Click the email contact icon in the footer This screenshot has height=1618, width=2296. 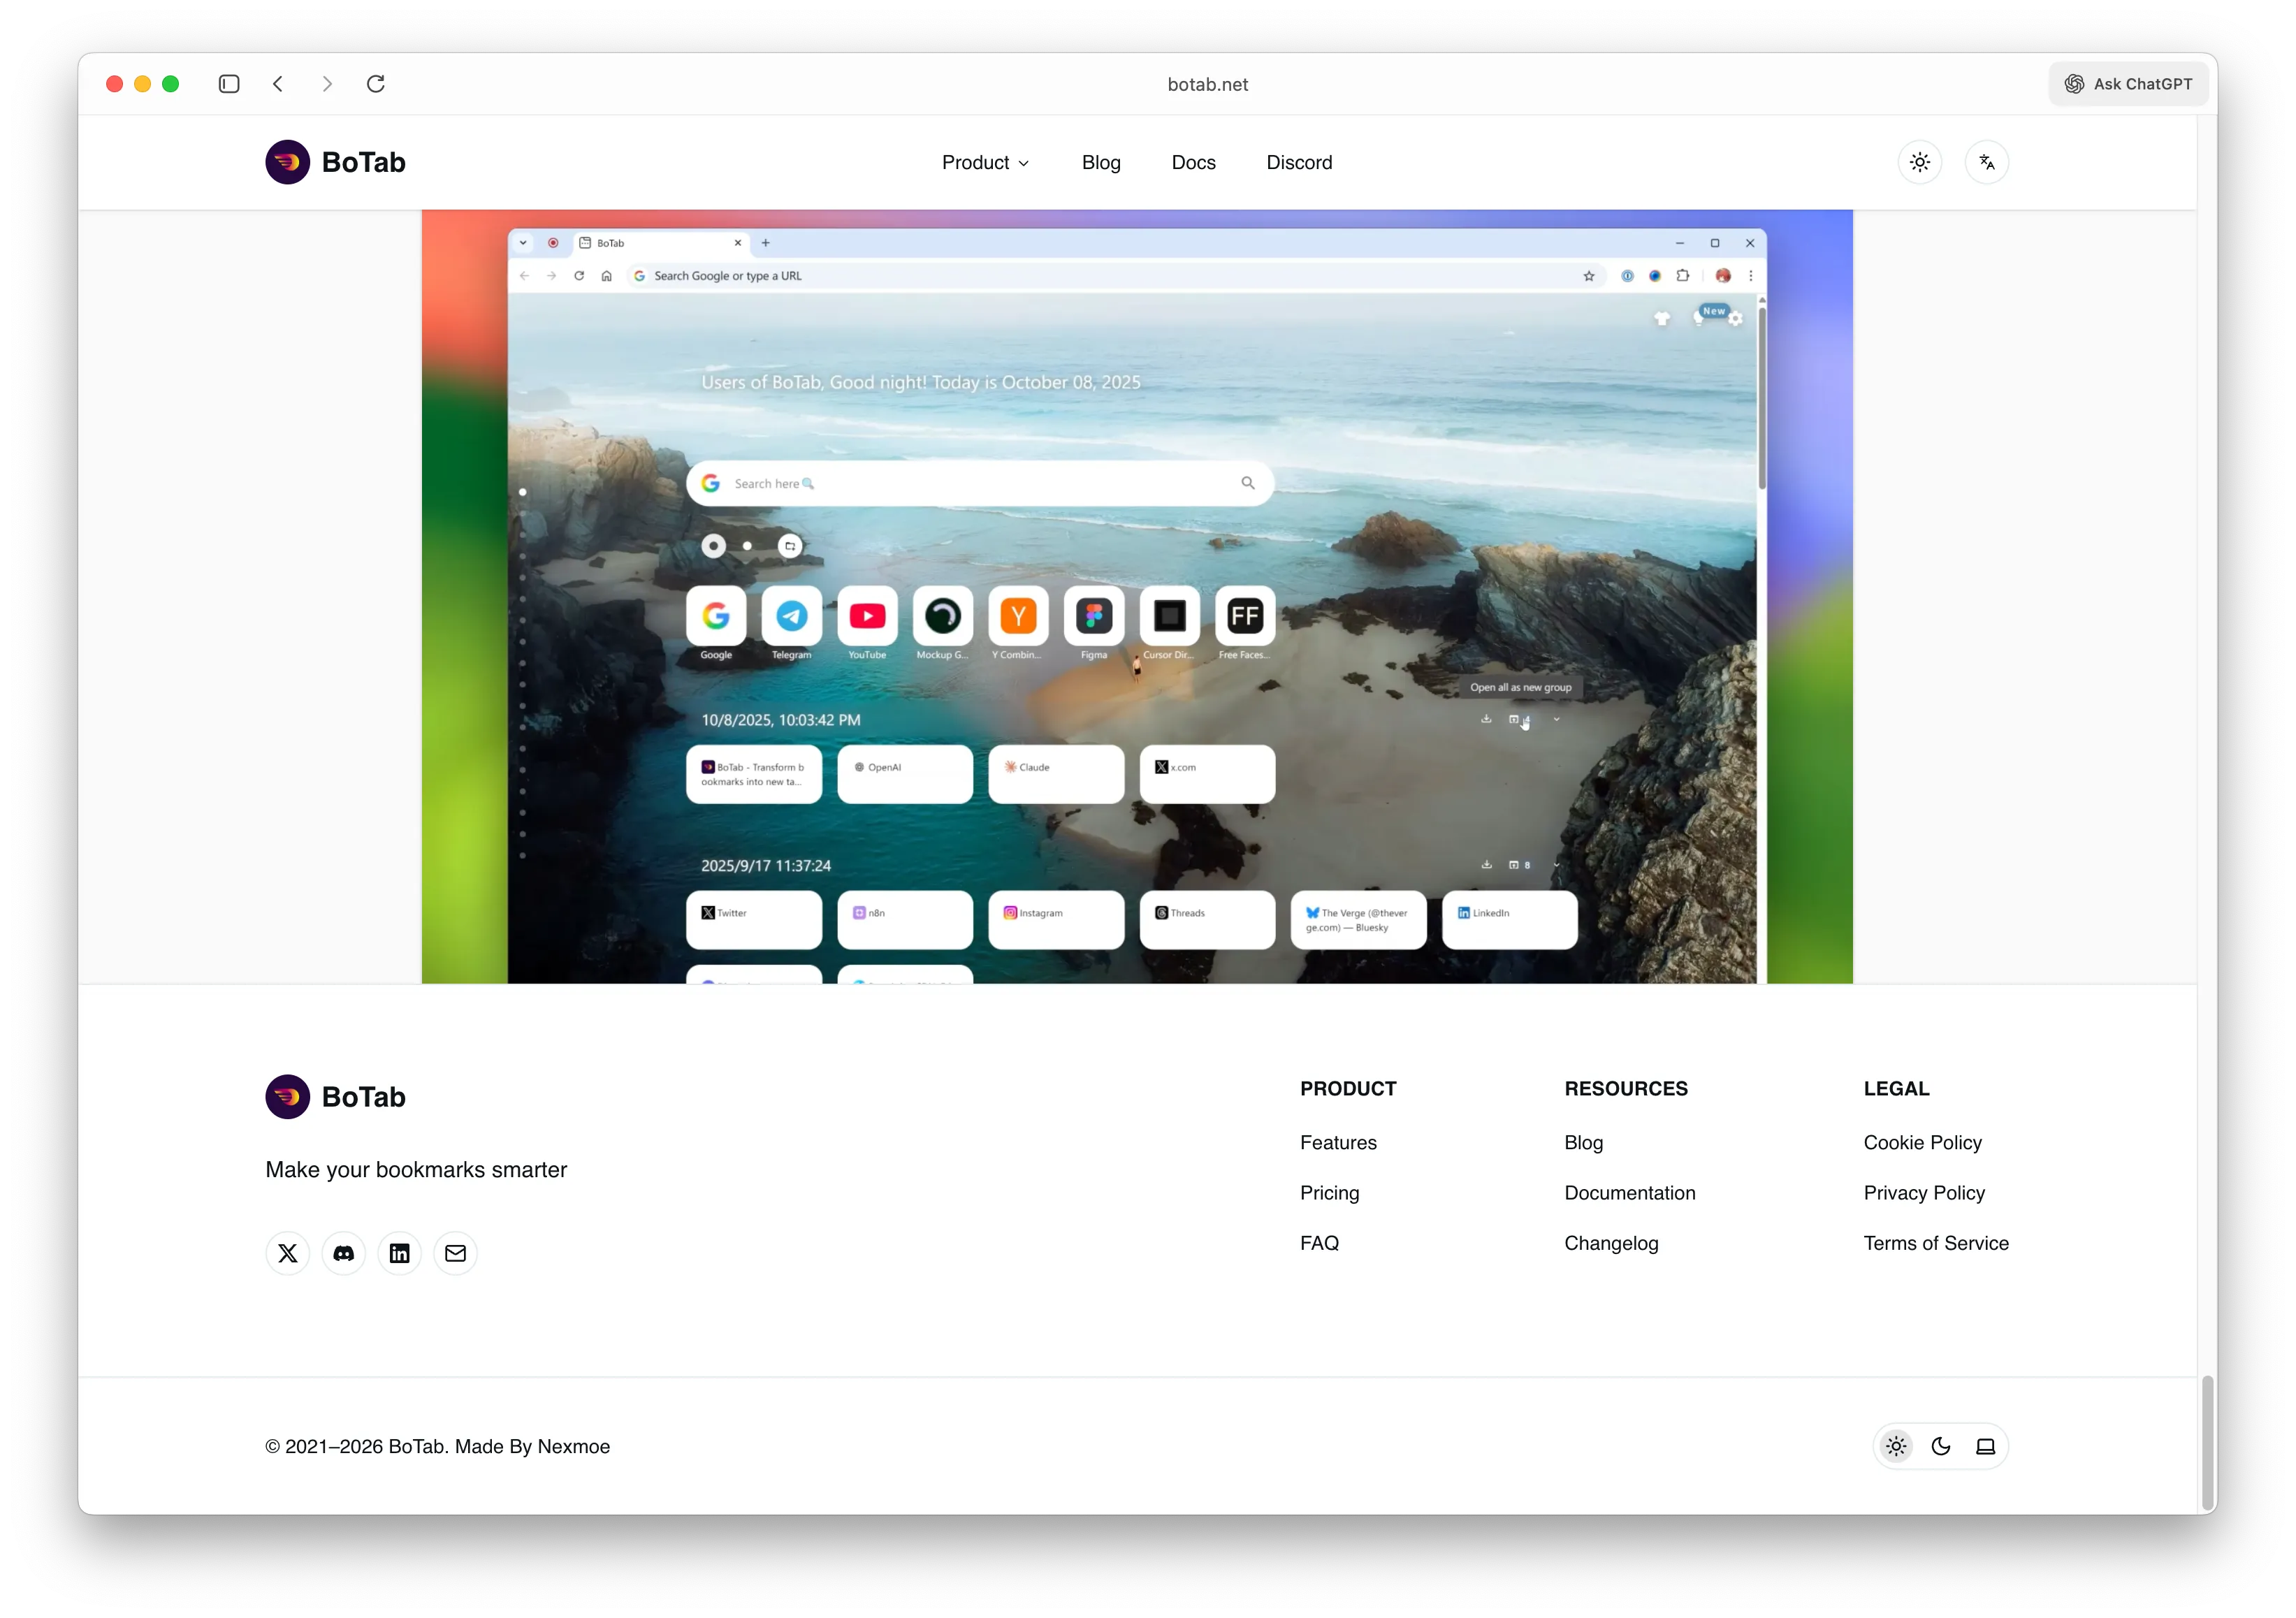pos(455,1253)
